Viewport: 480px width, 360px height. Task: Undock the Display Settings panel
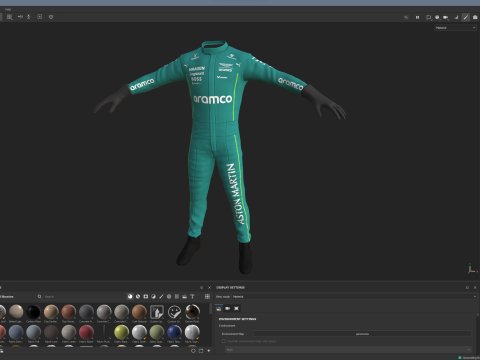coord(467,287)
